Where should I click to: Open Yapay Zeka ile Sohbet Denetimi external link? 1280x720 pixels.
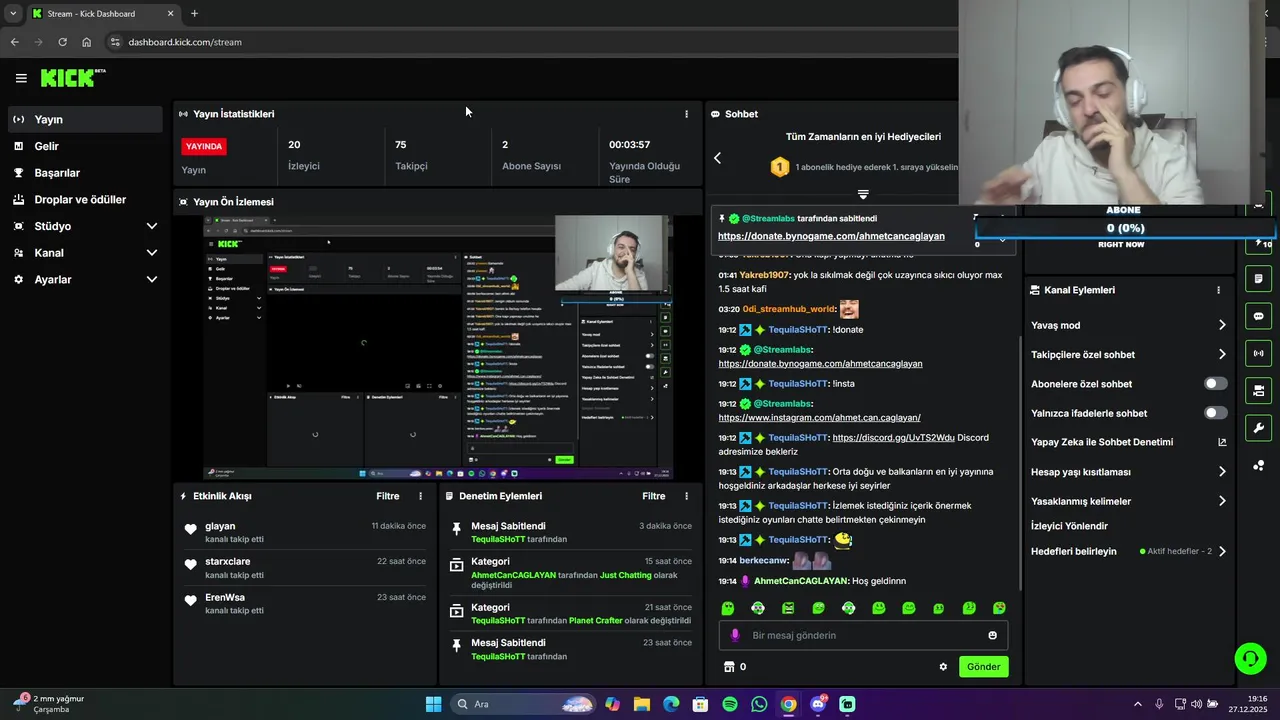pyautogui.click(x=1222, y=442)
